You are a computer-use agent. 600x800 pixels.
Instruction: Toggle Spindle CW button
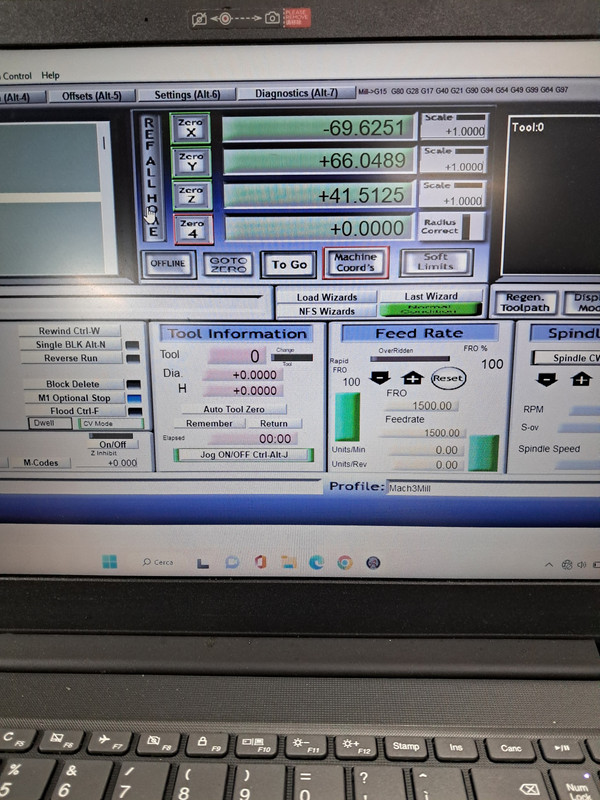coord(566,358)
